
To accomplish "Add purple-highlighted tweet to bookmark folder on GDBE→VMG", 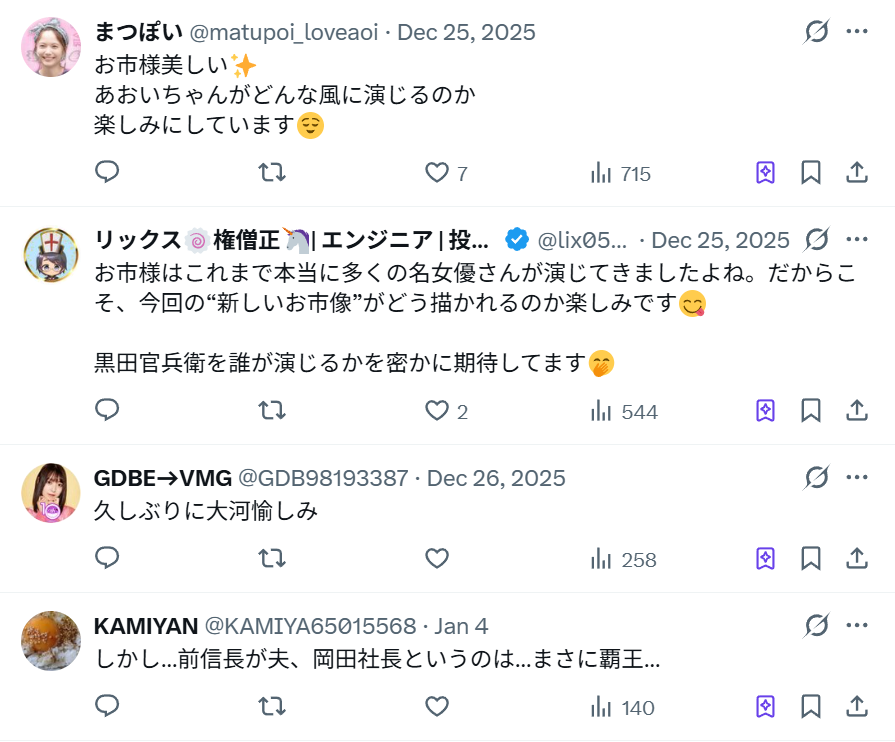I will coord(765,559).
